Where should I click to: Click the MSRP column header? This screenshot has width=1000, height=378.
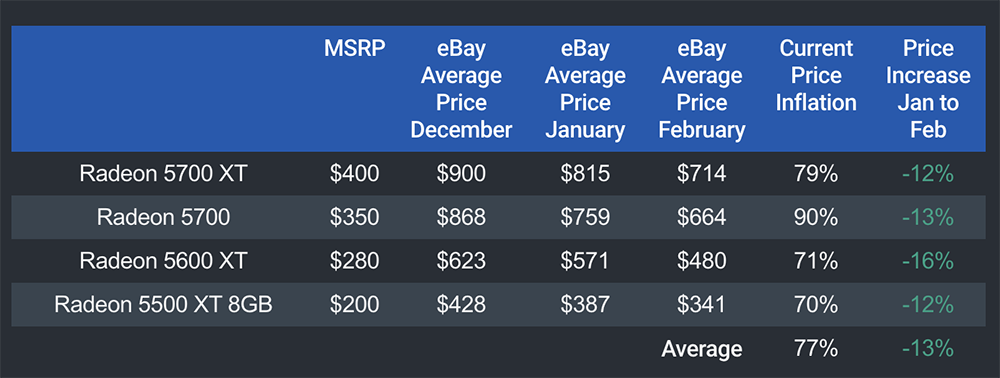(x=354, y=48)
